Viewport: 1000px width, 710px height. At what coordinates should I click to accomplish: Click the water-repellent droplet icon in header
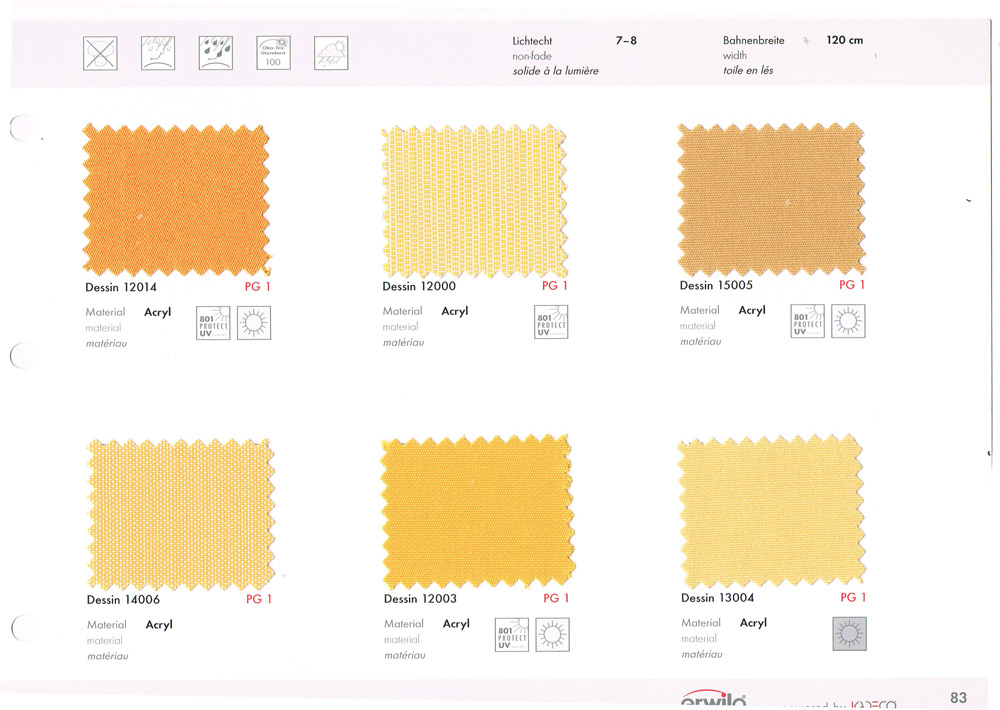click(x=158, y=53)
